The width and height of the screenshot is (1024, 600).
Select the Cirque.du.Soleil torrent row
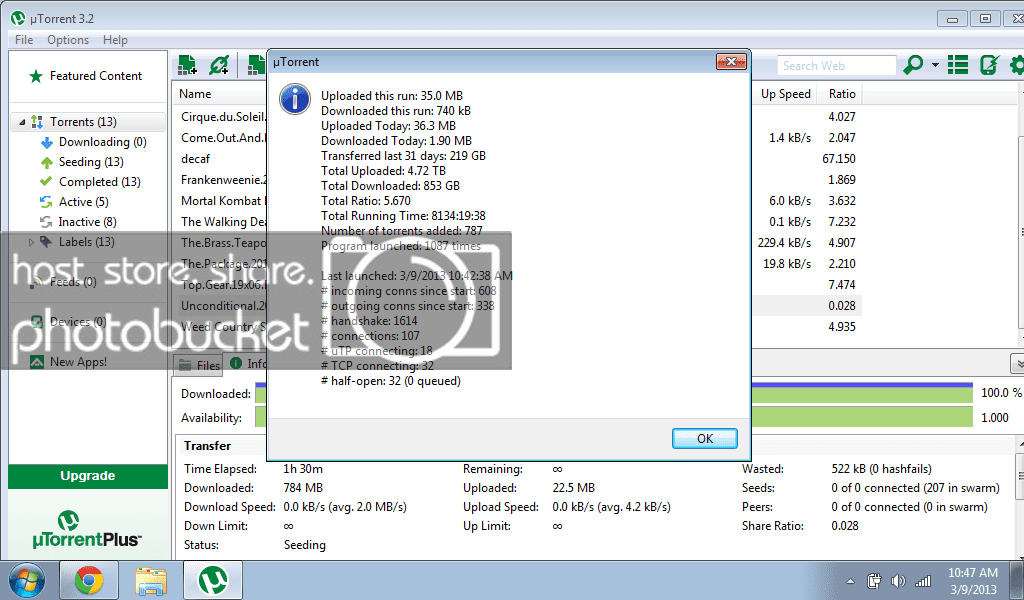click(223, 117)
